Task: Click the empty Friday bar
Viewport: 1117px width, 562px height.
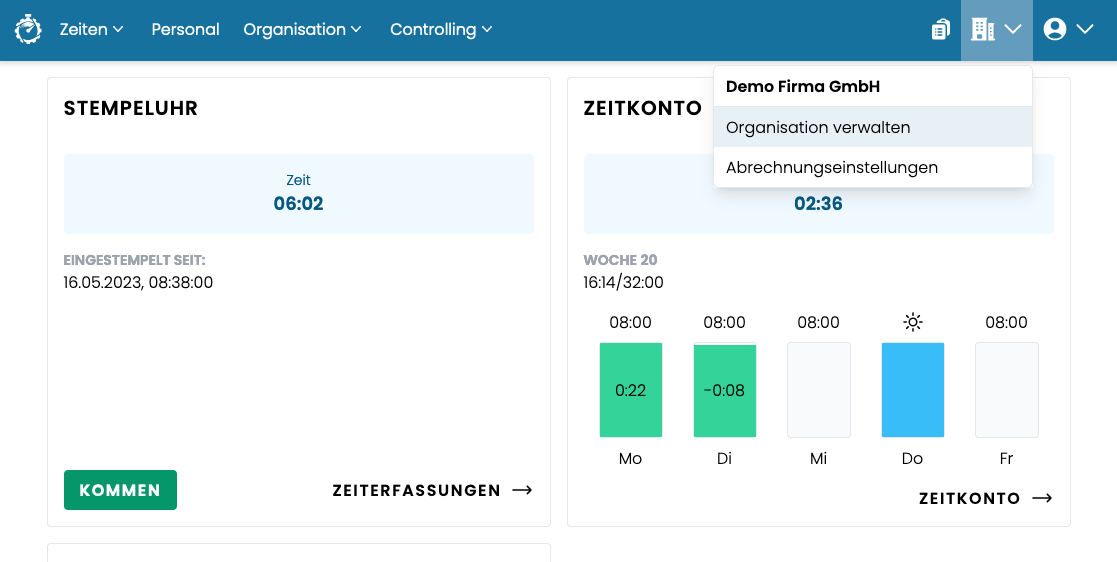Action: pyautogui.click(x=1006, y=390)
